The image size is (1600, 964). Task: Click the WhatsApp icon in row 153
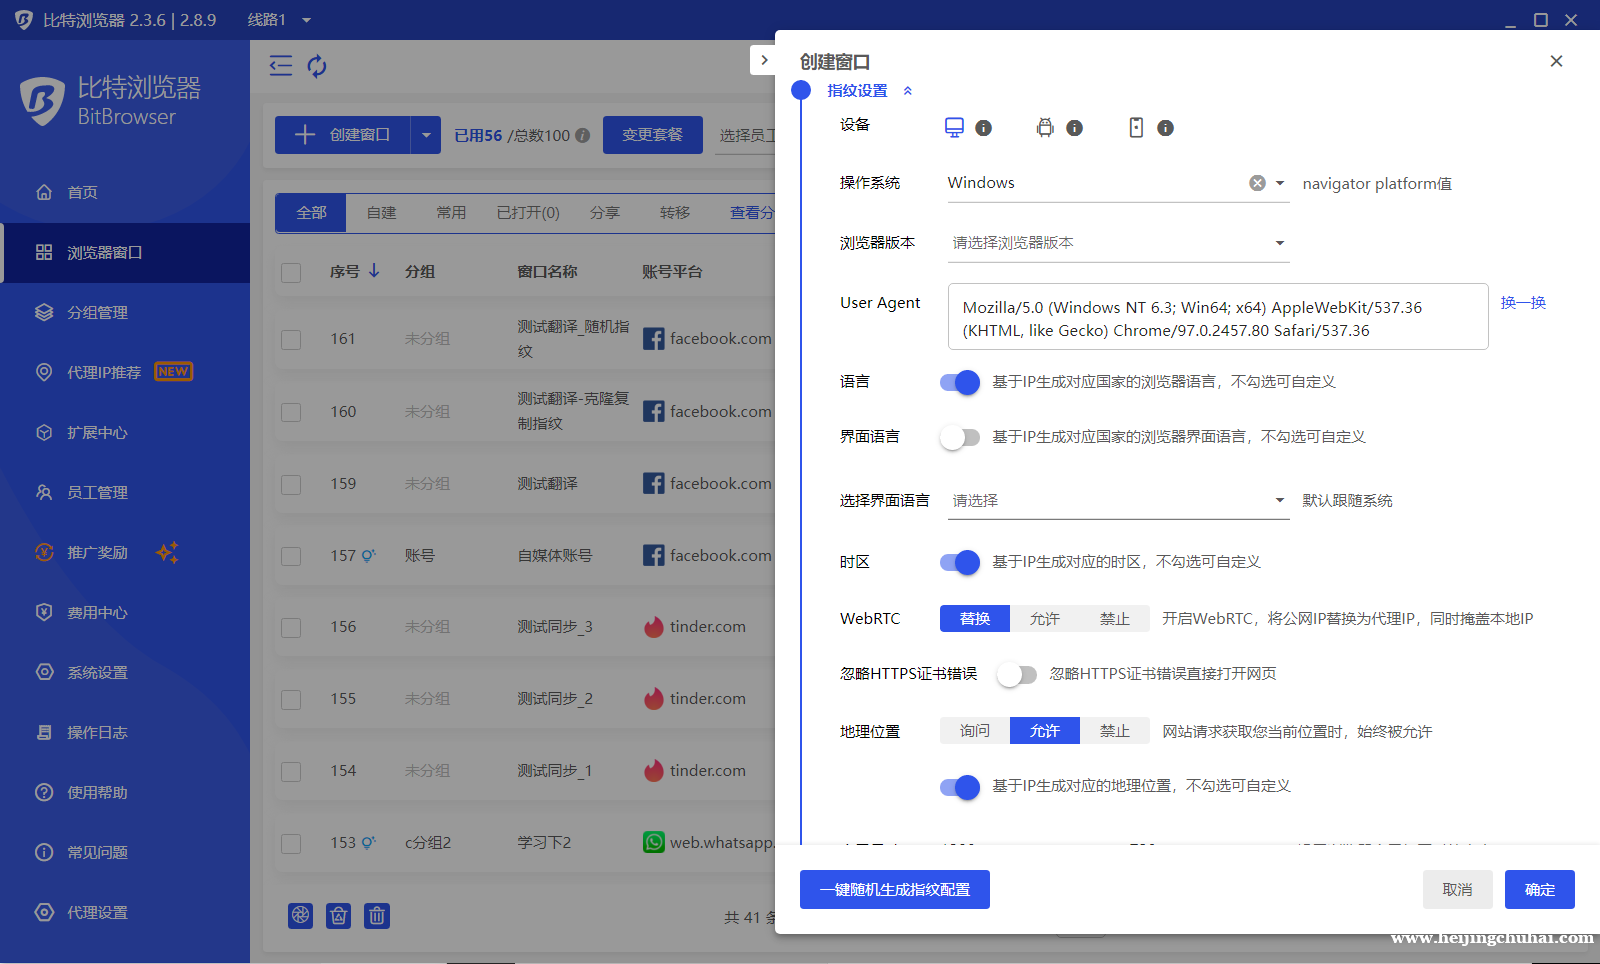654,843
